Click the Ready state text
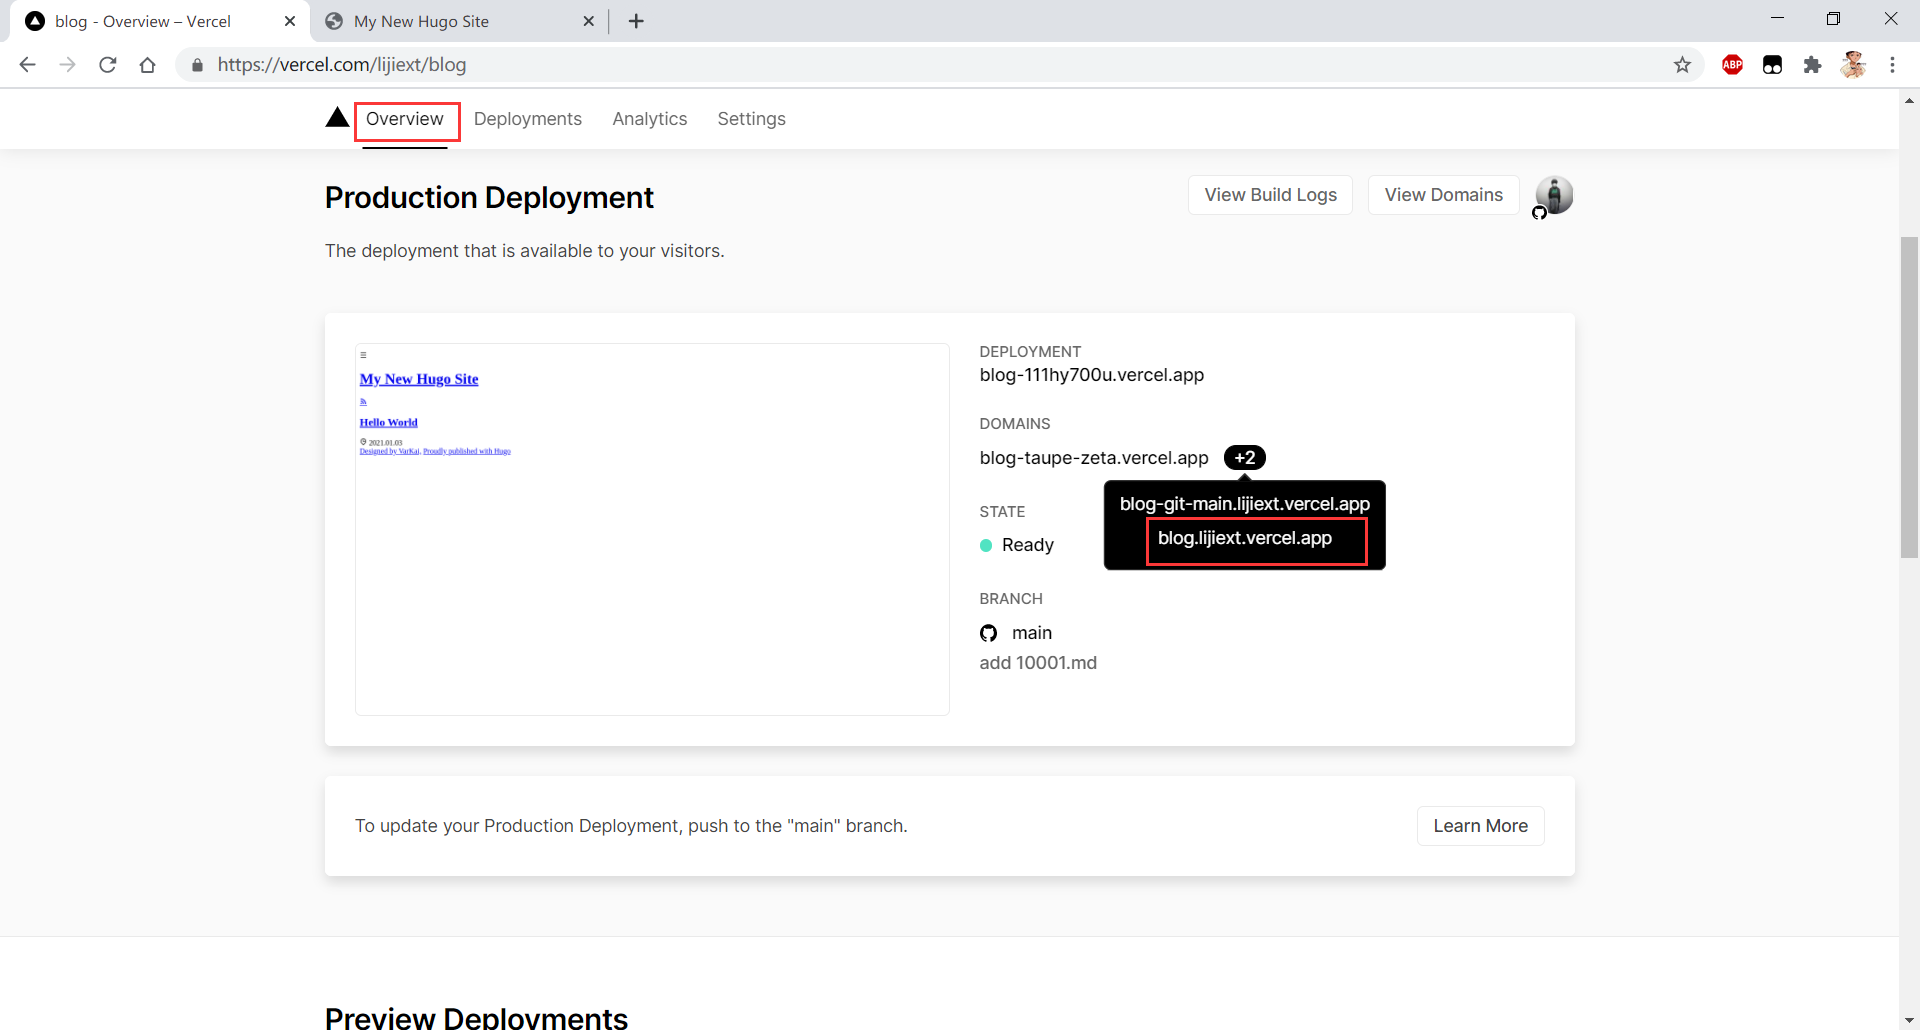This screenshot has width=1920, height=1030. [x=1028, y=545]
